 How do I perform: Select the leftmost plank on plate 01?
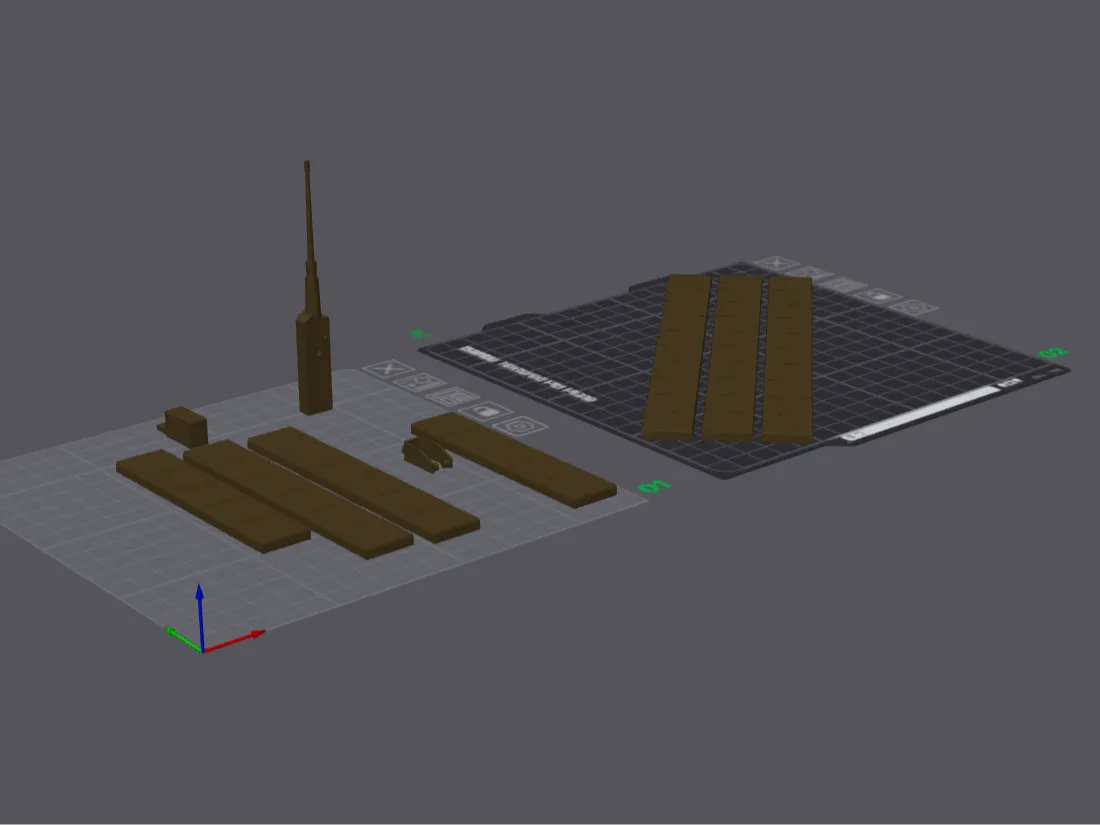tap(213, 501)
